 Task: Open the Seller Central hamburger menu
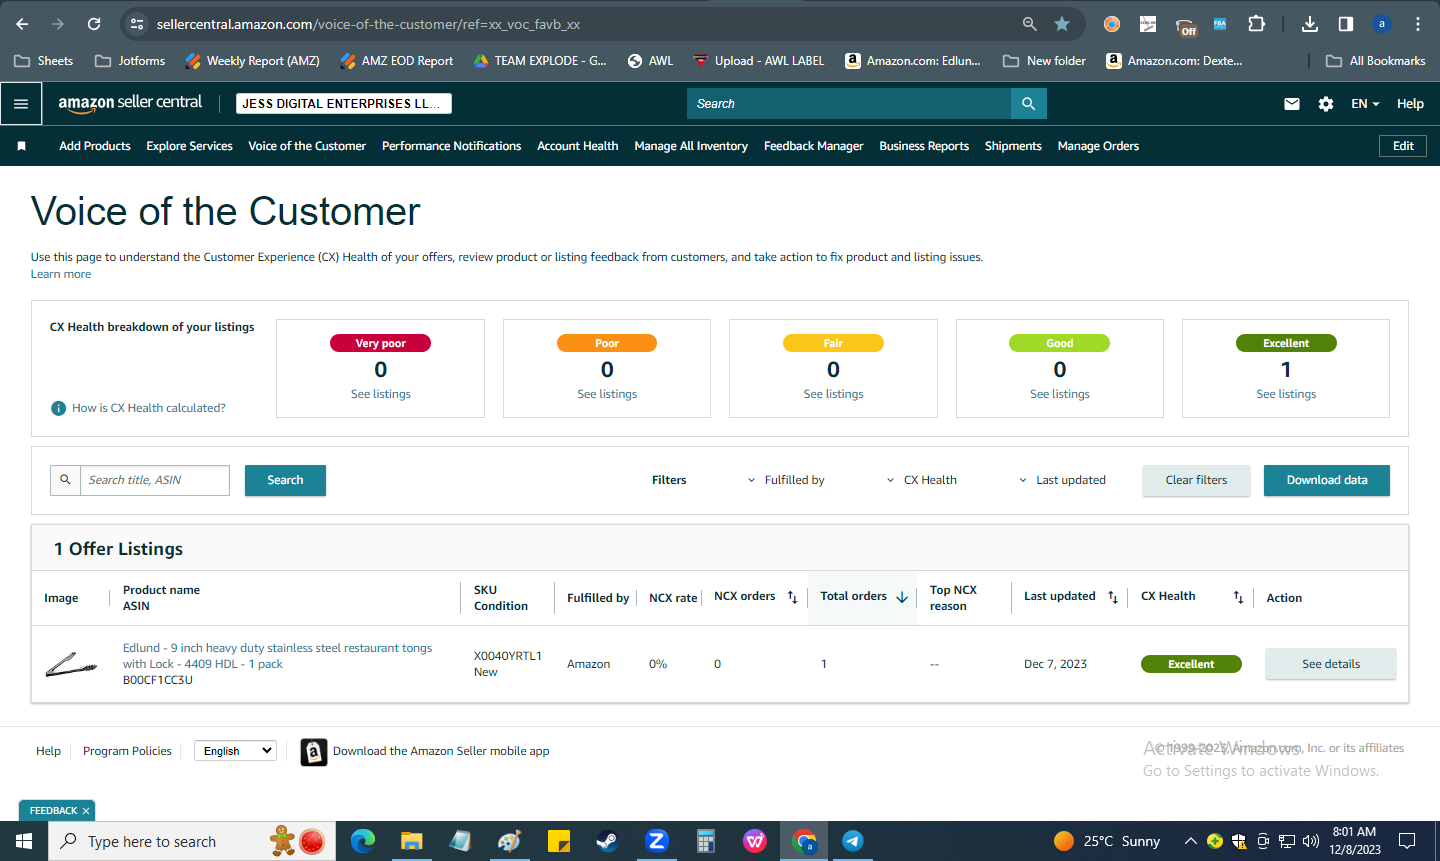pyautogui.click(x=21, y=104)
